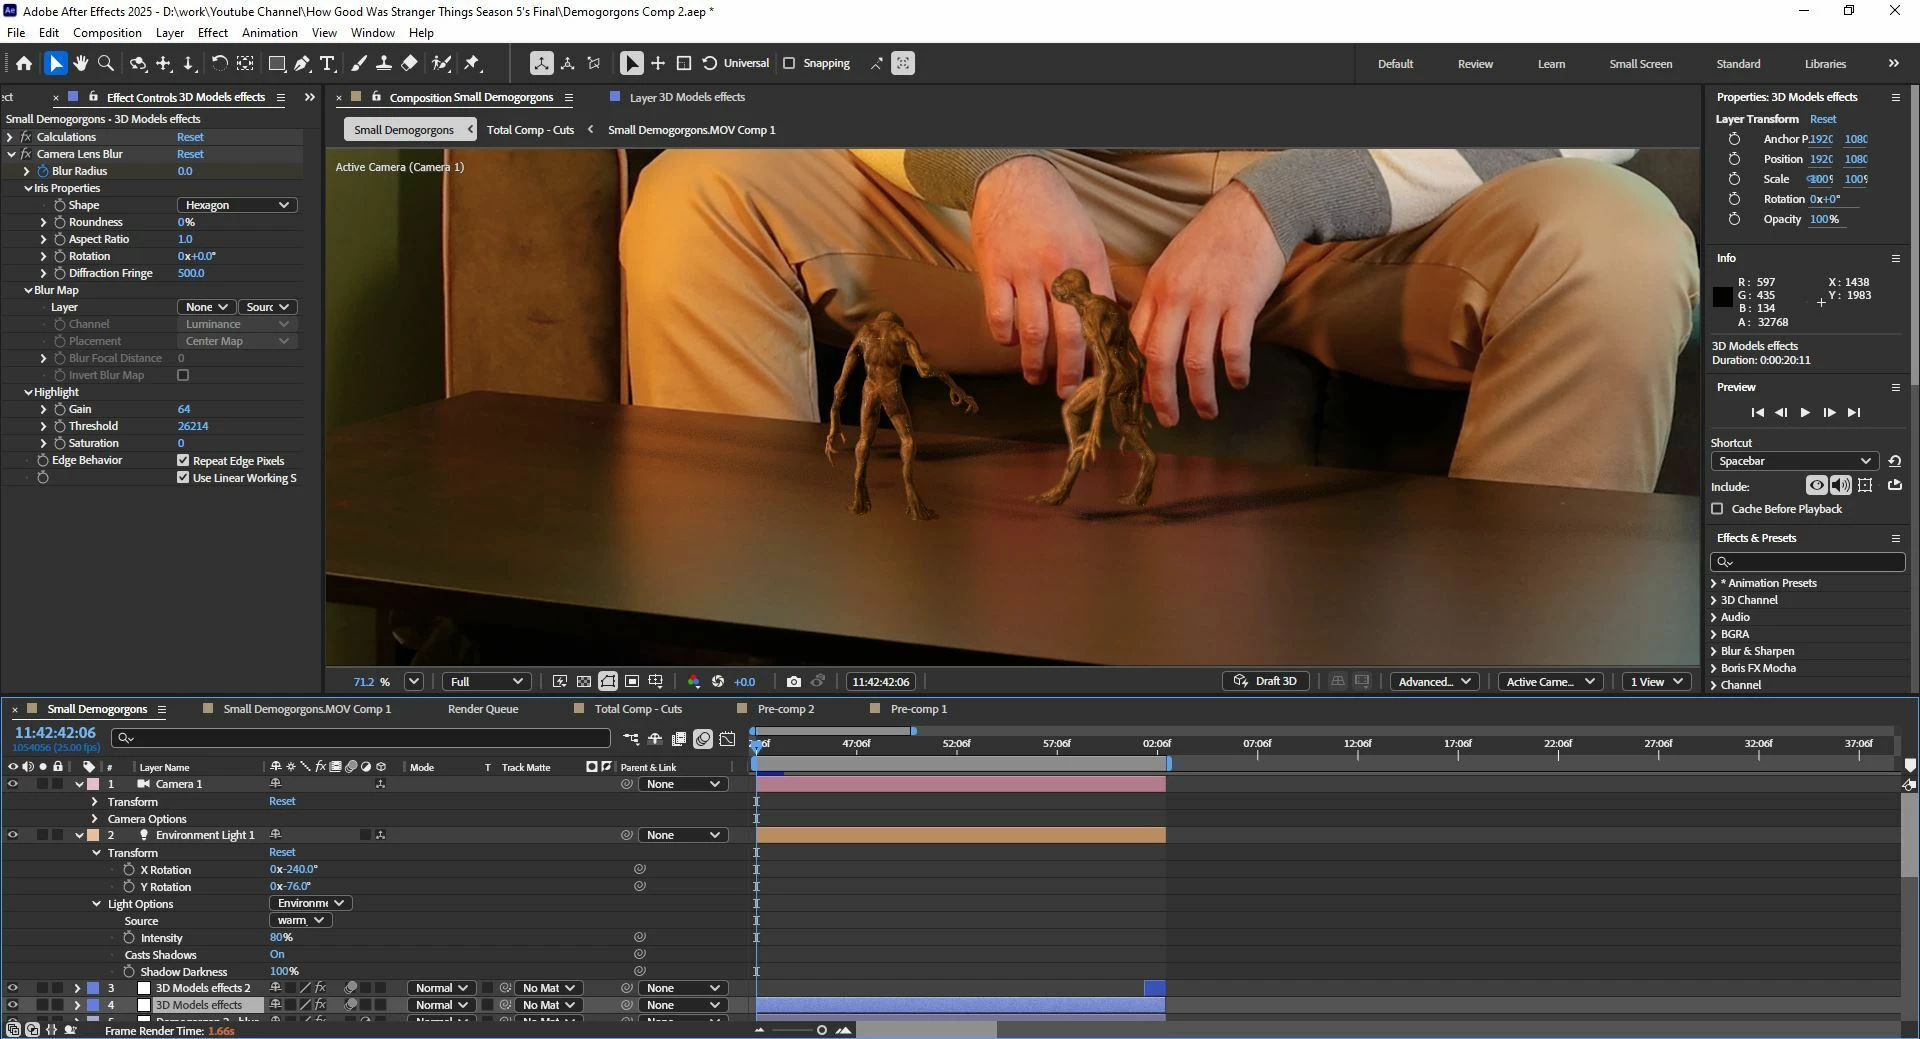Image resolution: width=1920 pixels, height=1039 pixels.
Task: Click the Draft 3D button
Action: click(1266, 682)
